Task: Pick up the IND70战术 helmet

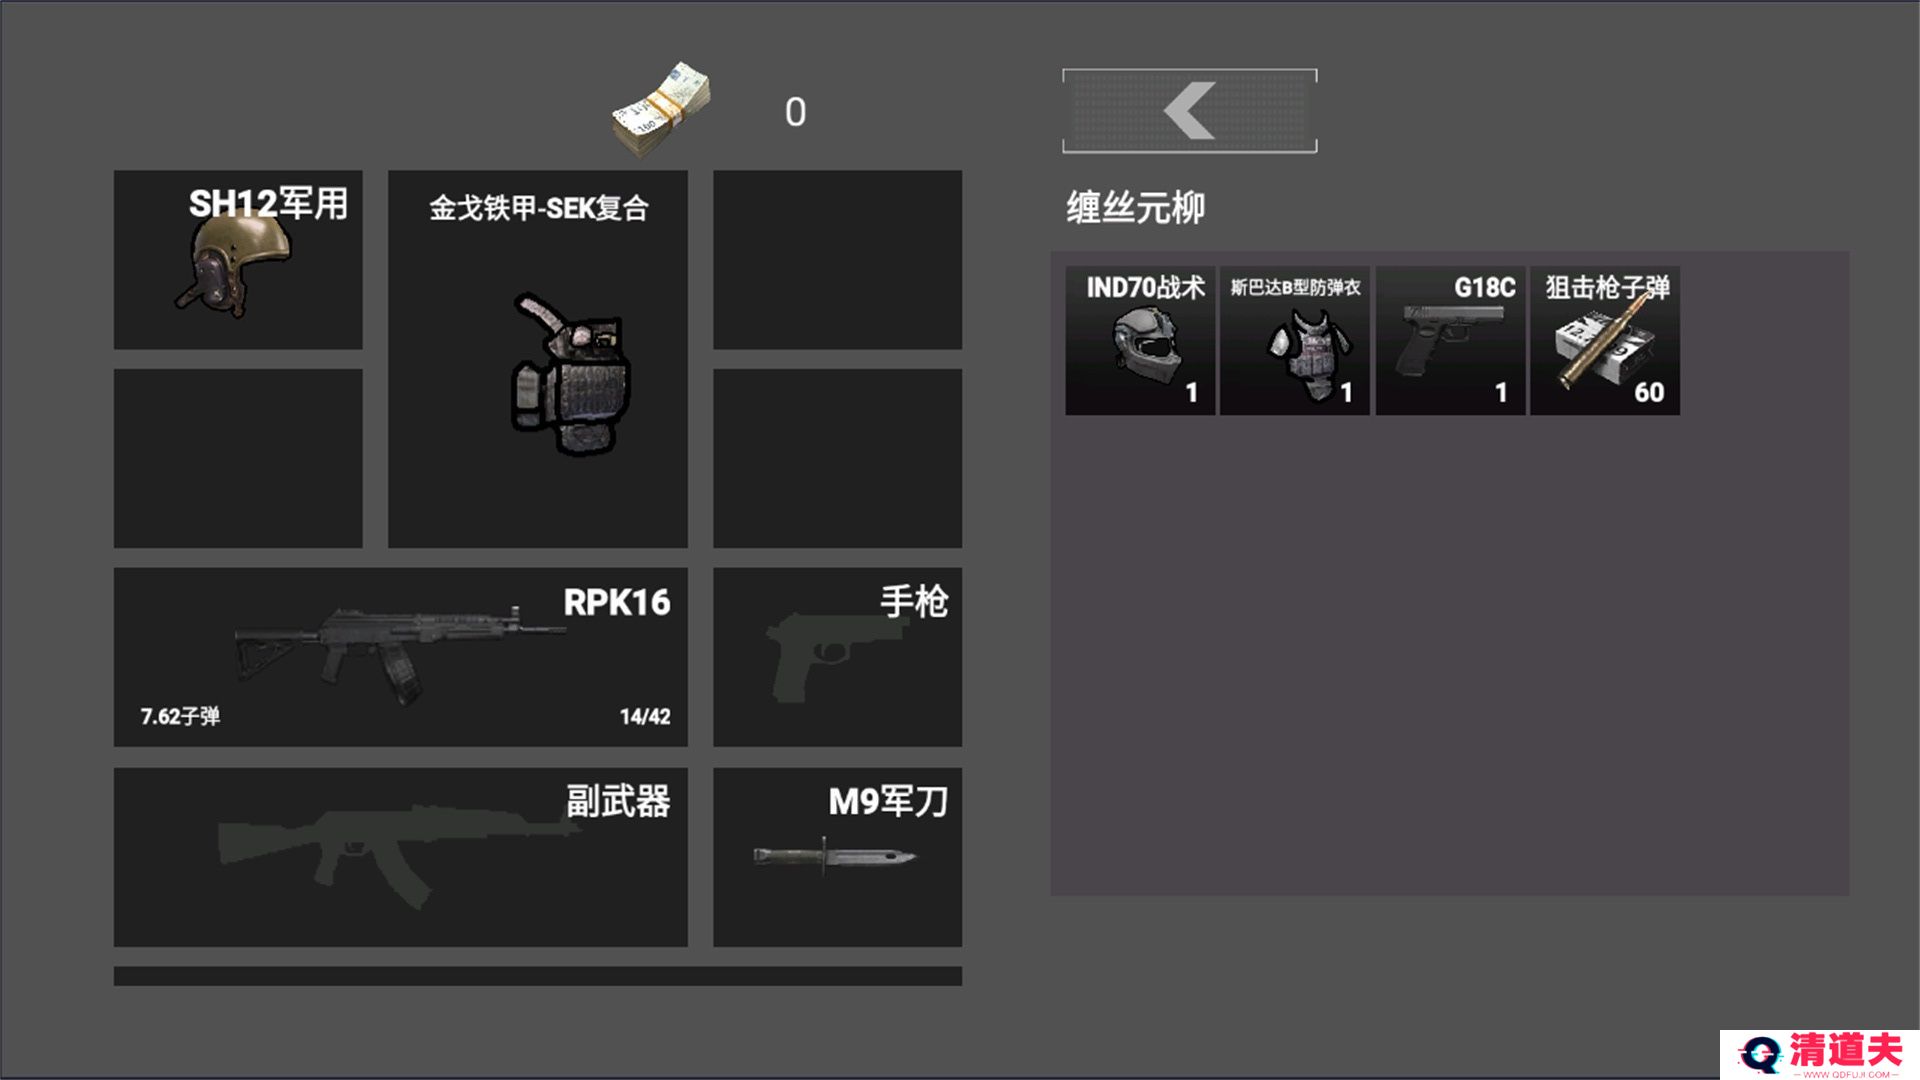Action: (x=1140, y=340)
